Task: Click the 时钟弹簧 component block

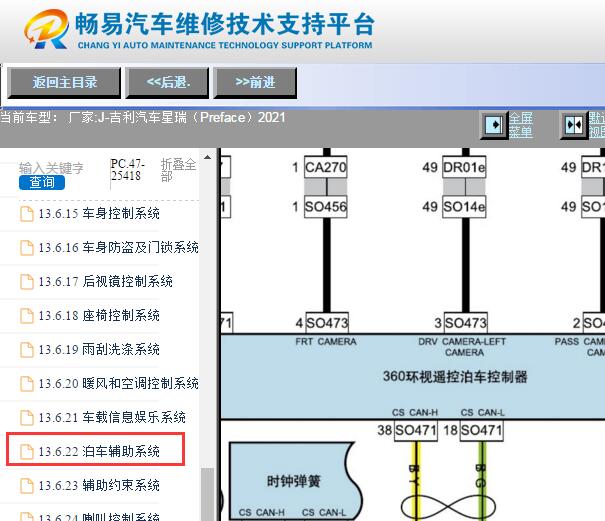Action: coord(294,481)
